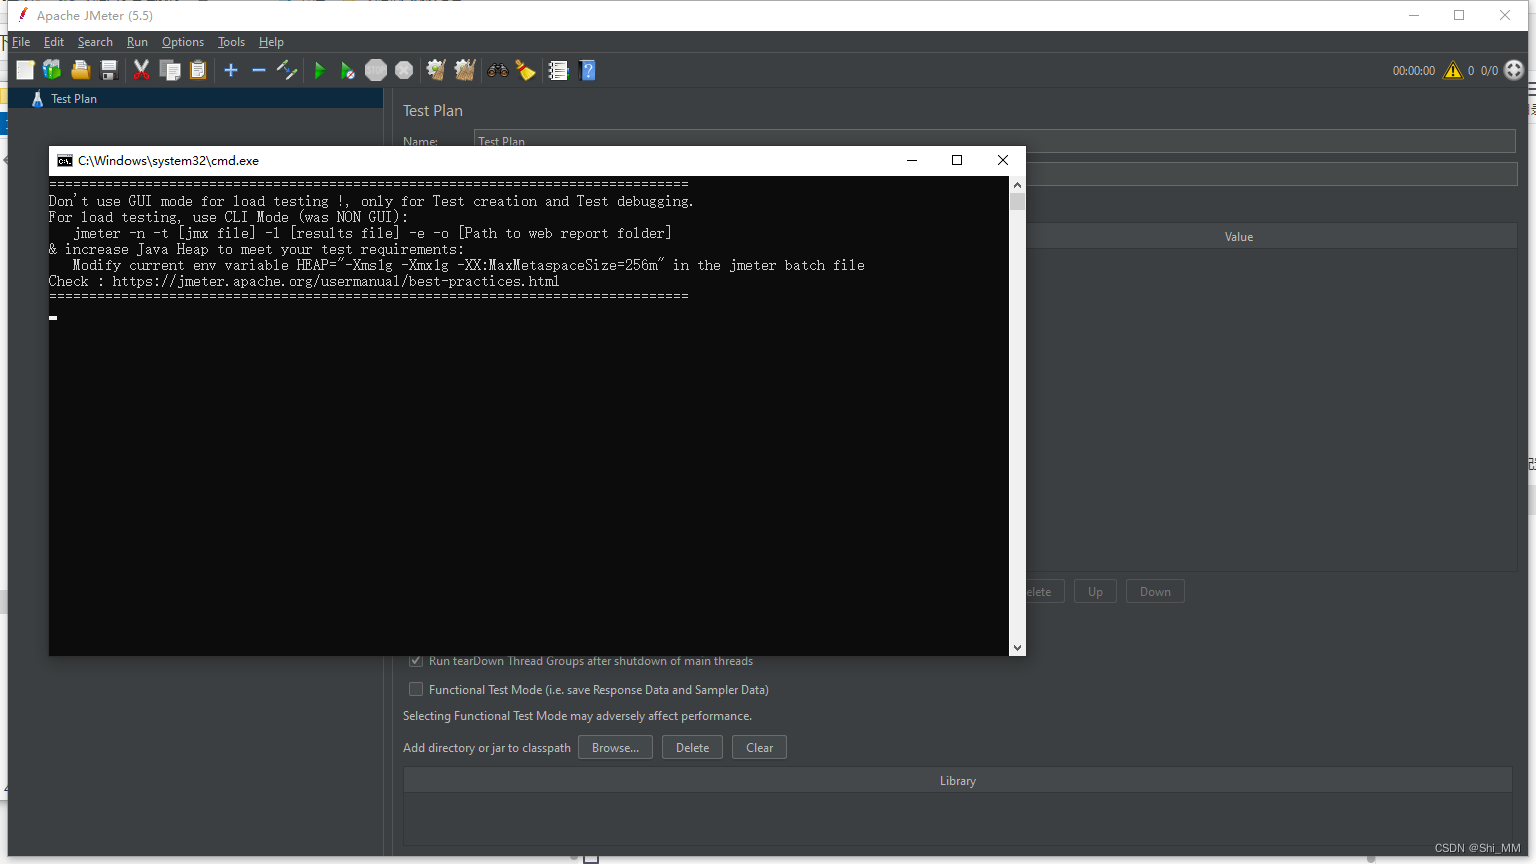Click the Reset Search broom icon
This screenshot has height=864, width=1536.
click(x=525, y=70)
